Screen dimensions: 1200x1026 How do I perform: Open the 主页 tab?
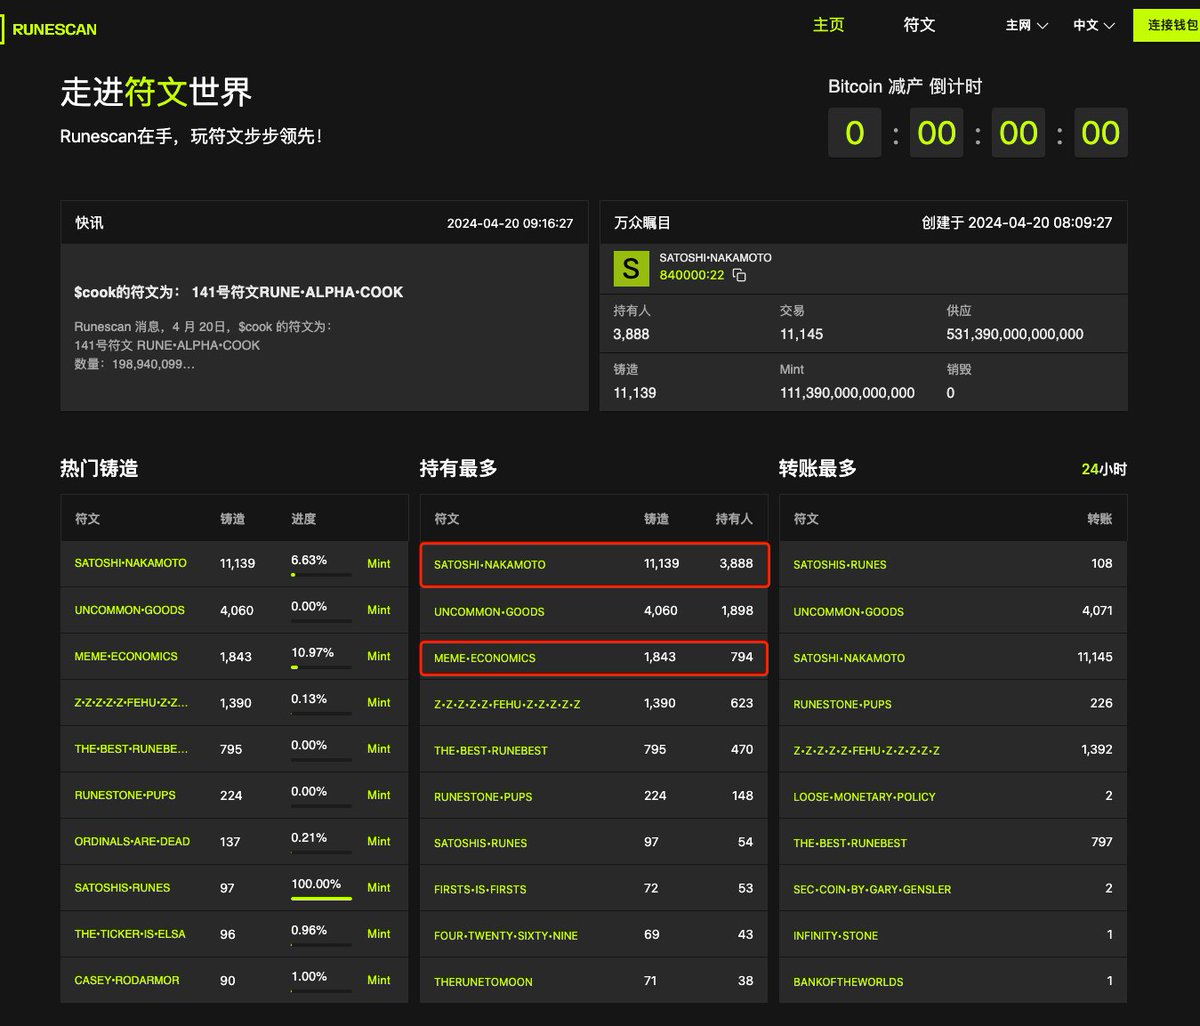click(828, 25)
